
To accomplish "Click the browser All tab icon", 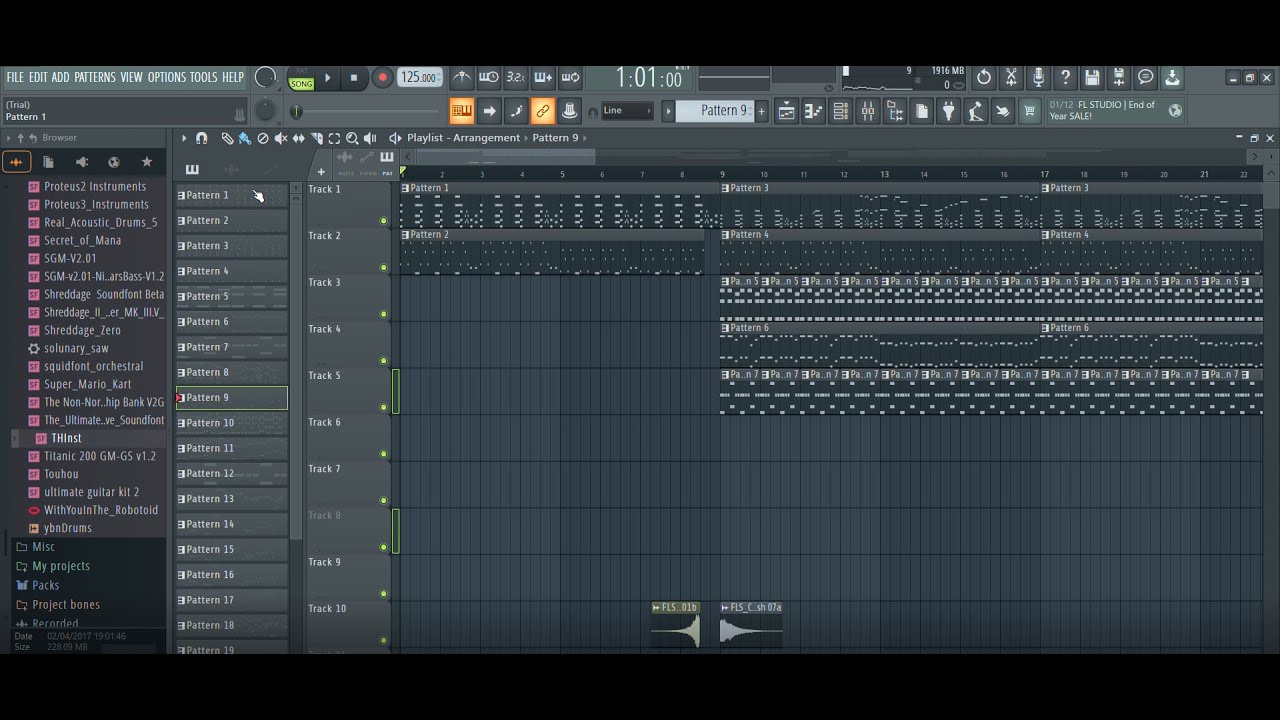I will (16, 161).
